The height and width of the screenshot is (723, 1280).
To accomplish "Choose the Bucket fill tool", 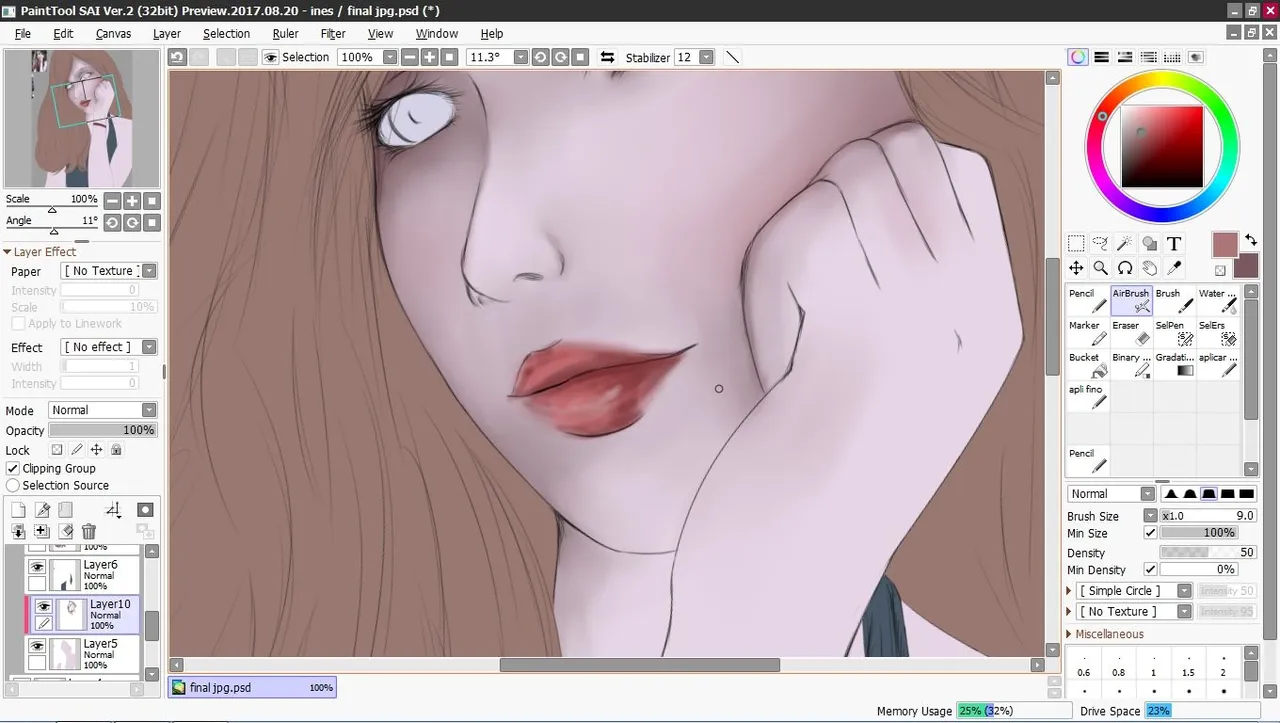I will (x=1088, y=365).
